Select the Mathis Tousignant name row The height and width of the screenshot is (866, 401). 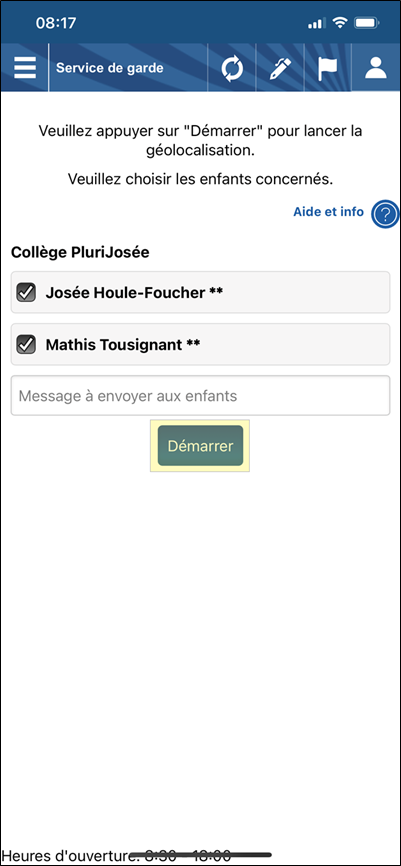(x=200, y=345)
